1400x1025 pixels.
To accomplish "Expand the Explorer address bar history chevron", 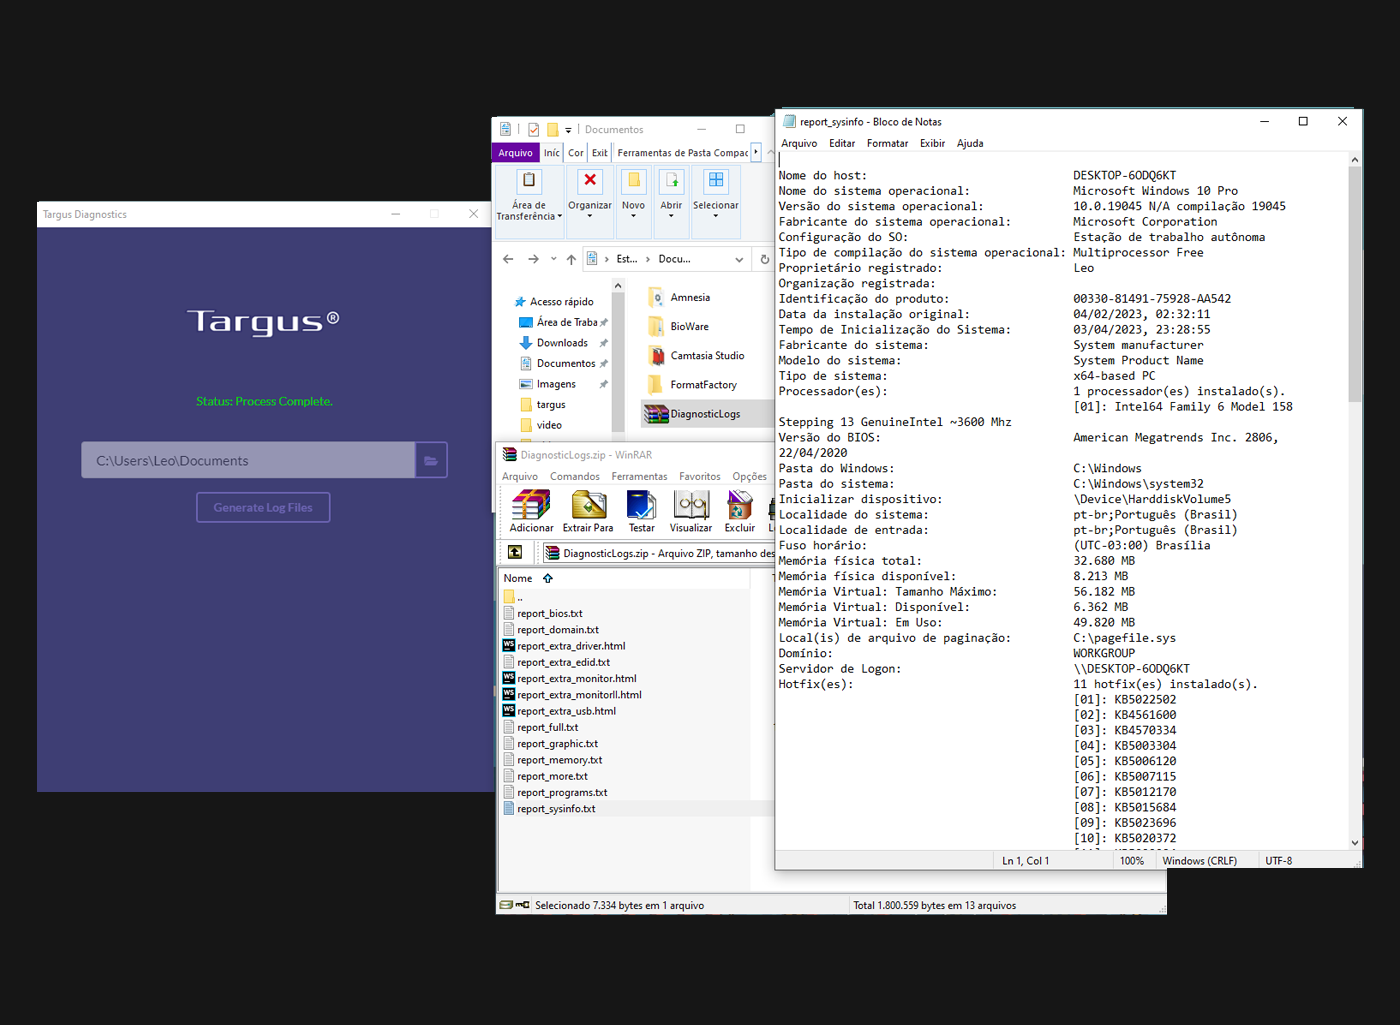I will point(739,259).
